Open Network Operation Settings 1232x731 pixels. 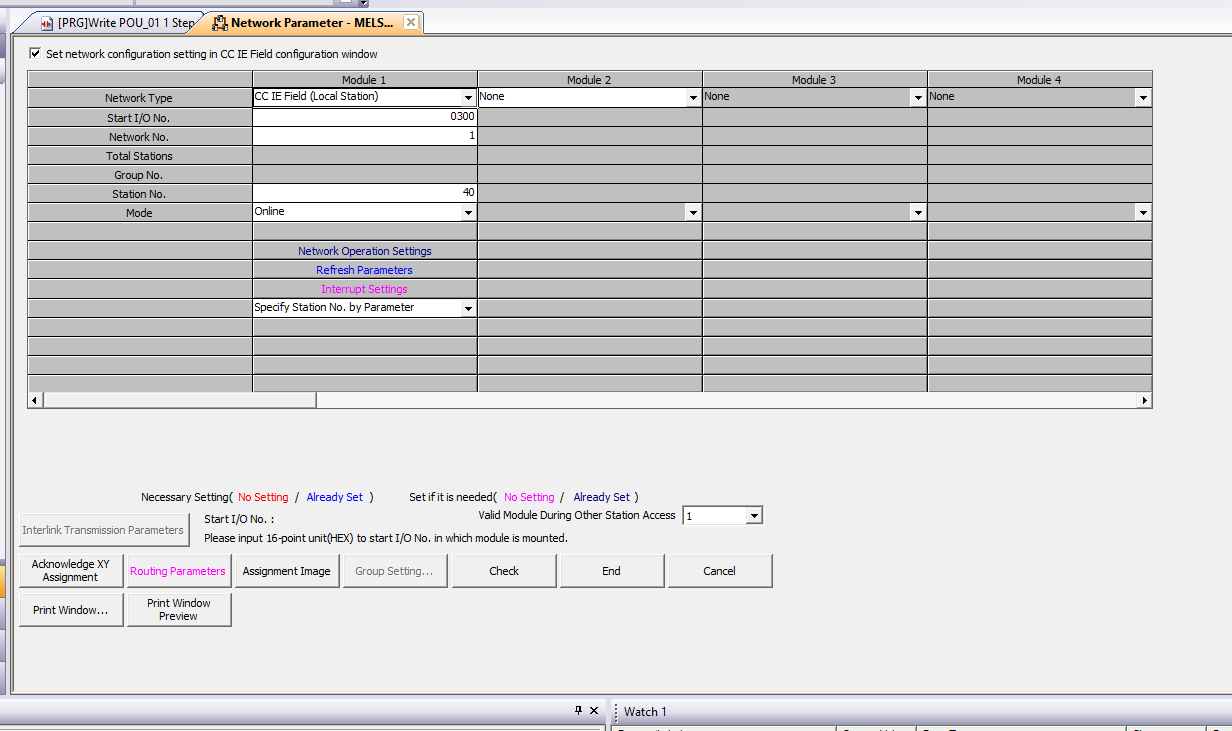[x=365, y=251]
